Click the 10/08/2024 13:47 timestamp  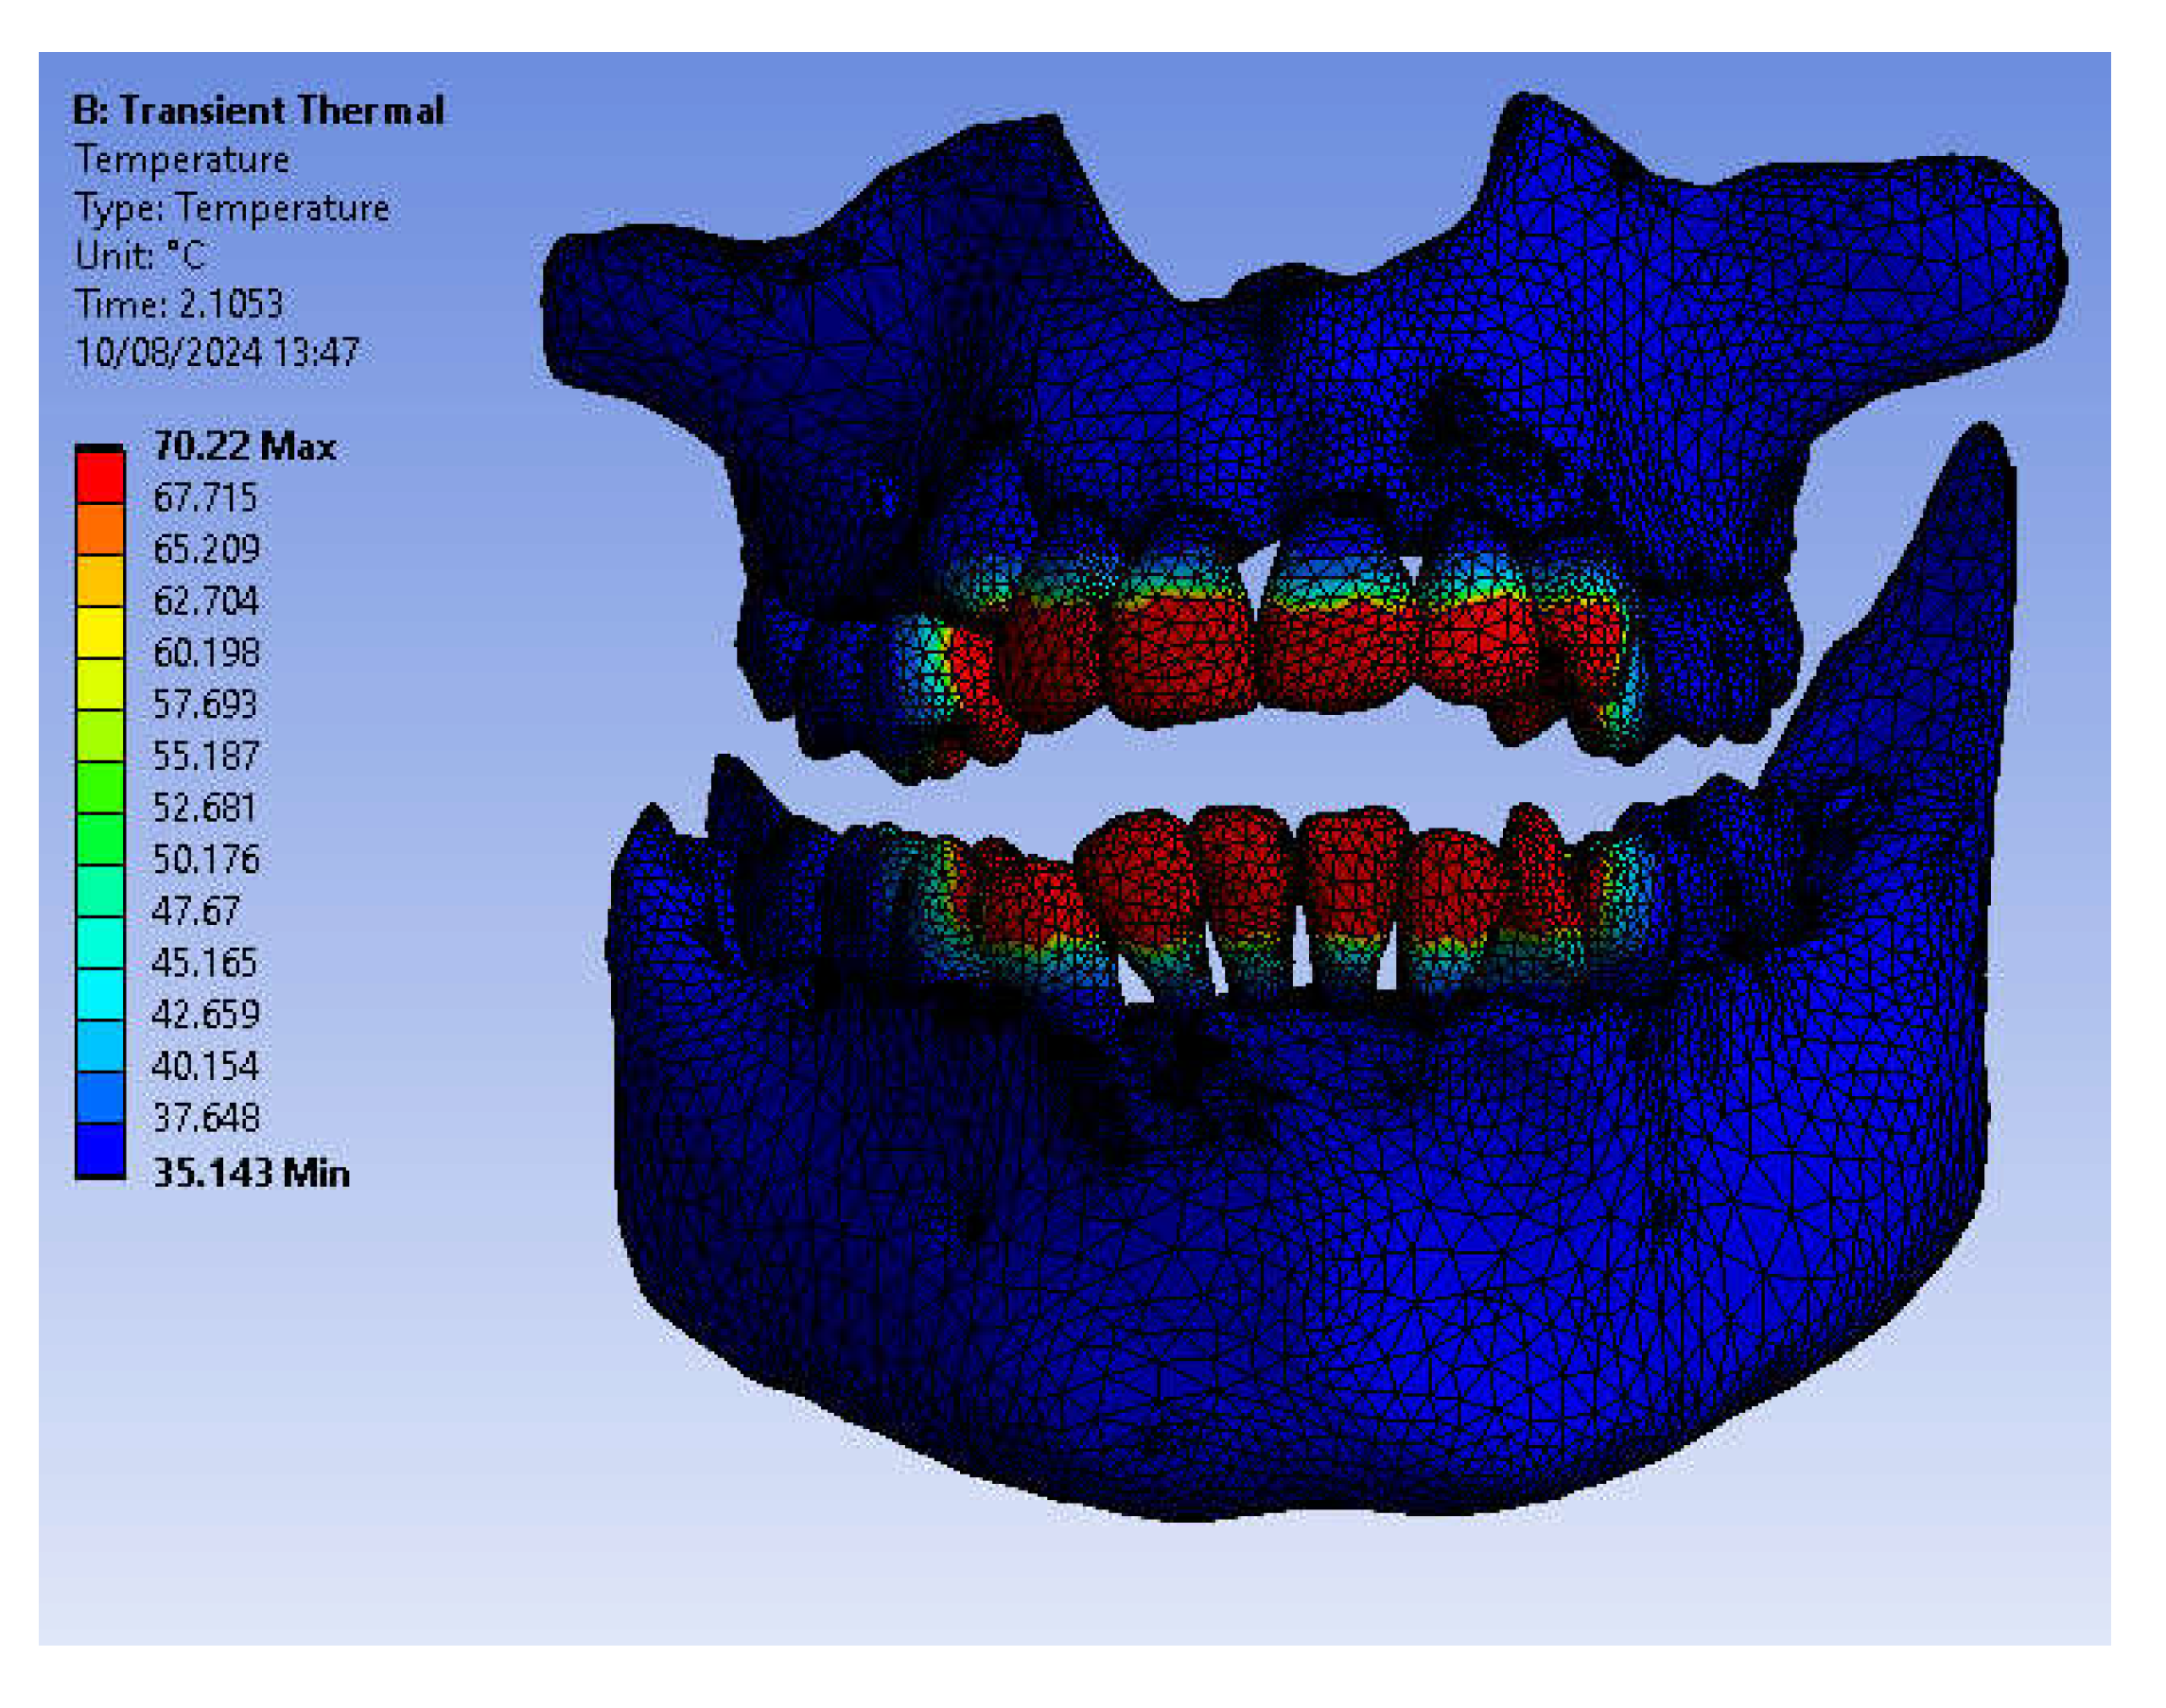pyautogui.click(x=217, y=352)
